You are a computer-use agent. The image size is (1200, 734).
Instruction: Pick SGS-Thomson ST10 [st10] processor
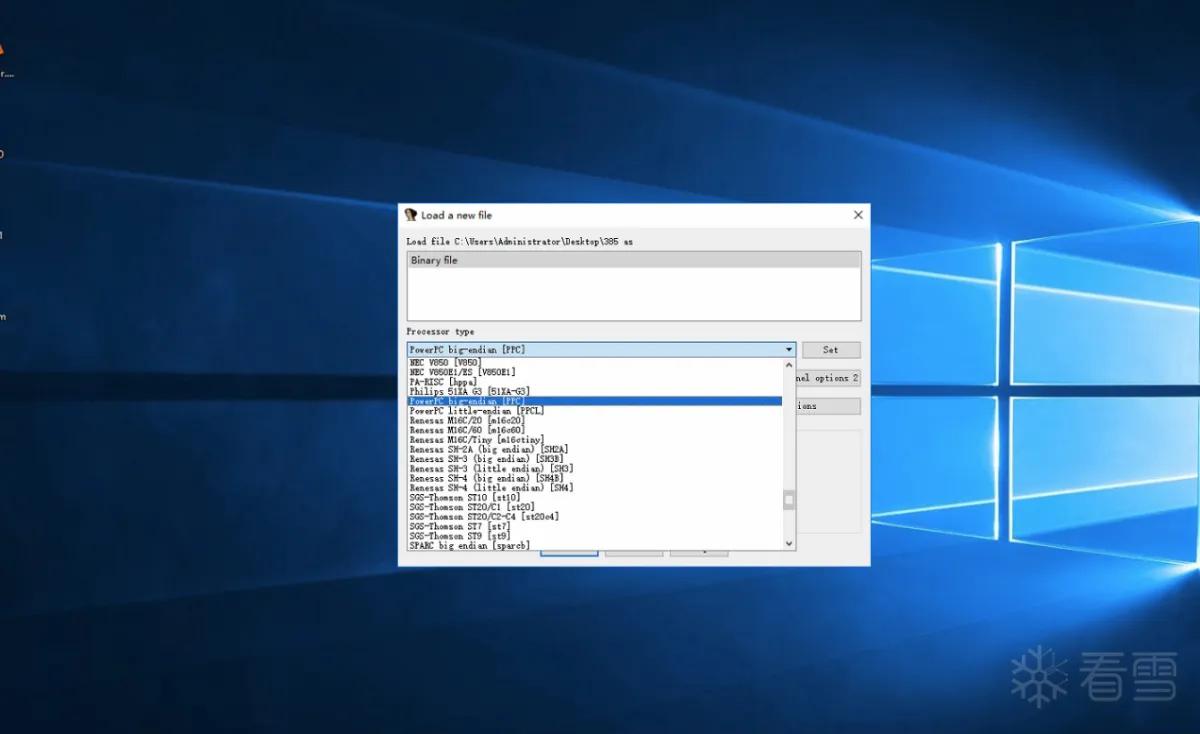(595, 498)
